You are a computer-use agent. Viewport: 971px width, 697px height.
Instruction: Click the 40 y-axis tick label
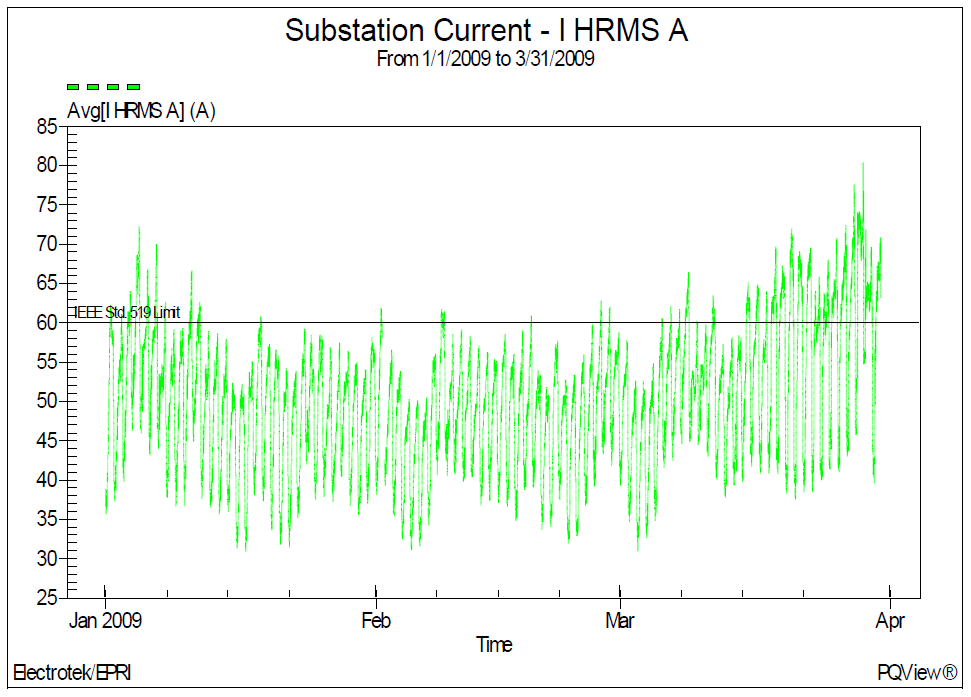point(46,480)
